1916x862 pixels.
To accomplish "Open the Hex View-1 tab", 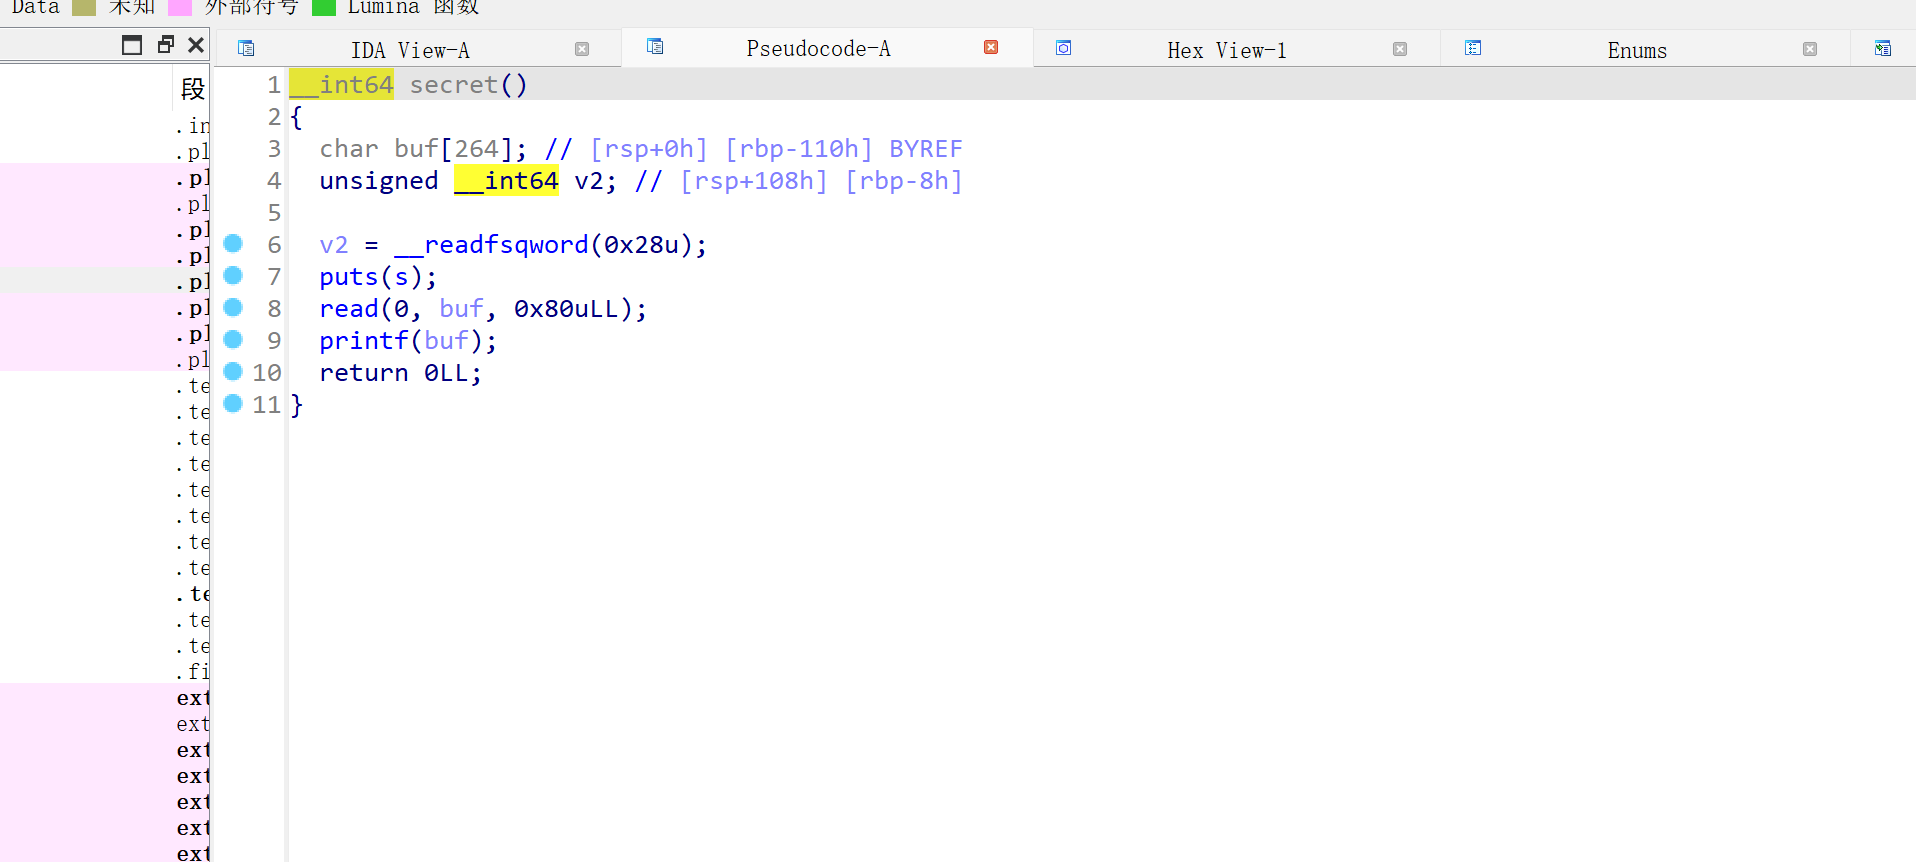I will coord(1227,50).
